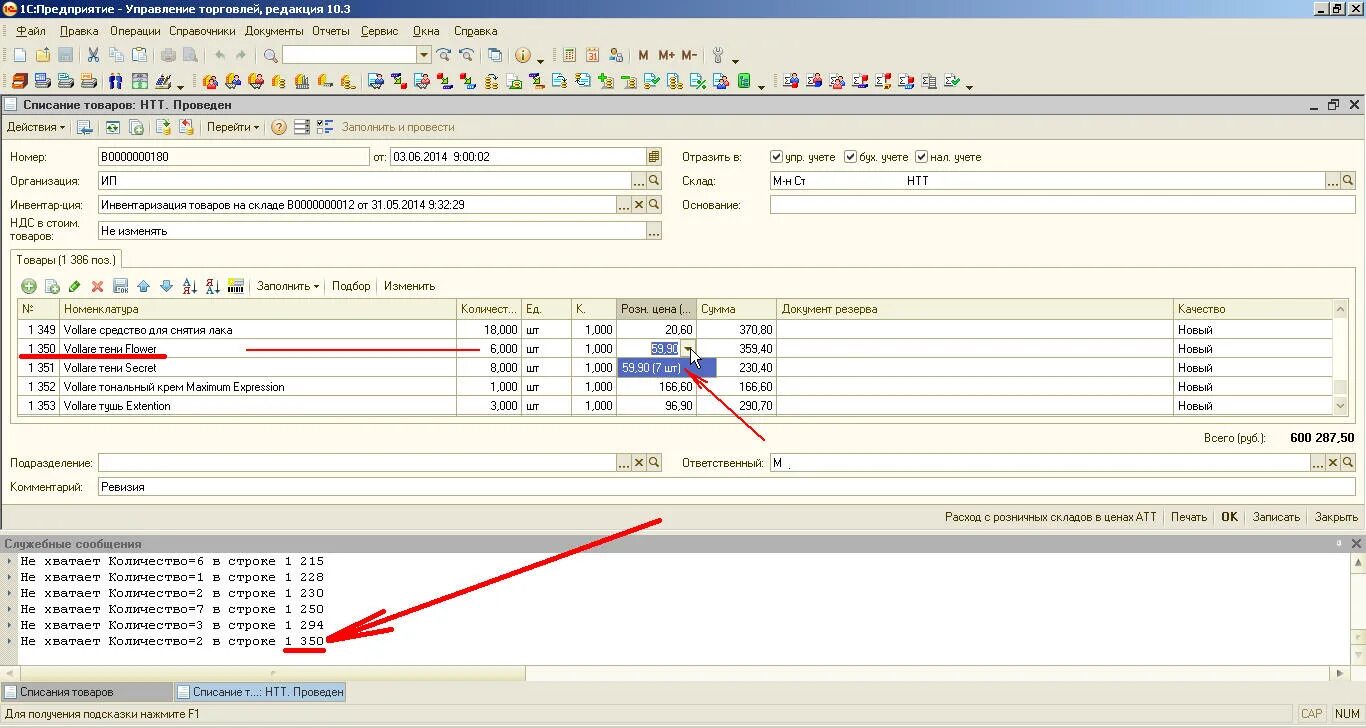Search organization with magnifier next to ИП
Image resolution: width=1366 pixels, height=728 pixels.
654,181
